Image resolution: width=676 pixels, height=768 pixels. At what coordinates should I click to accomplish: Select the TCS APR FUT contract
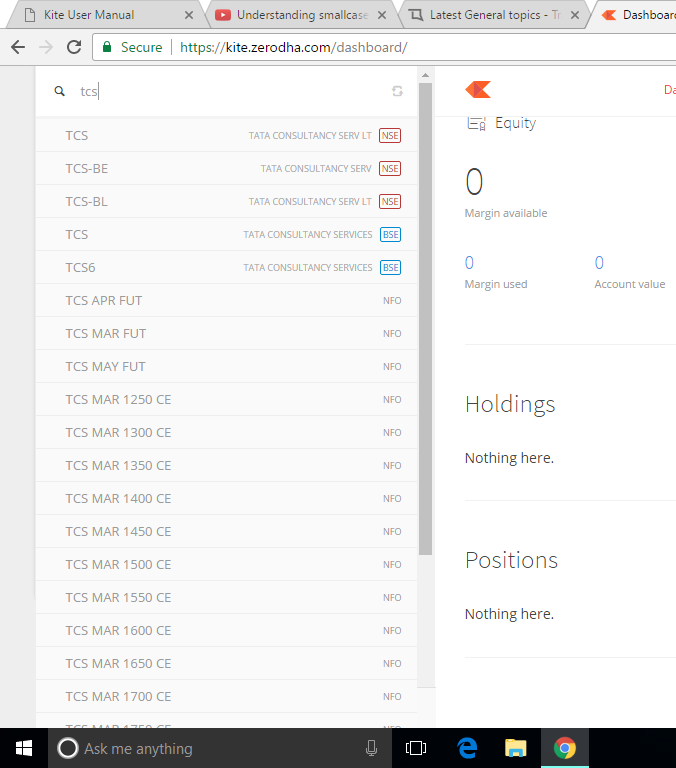(226, 300)
